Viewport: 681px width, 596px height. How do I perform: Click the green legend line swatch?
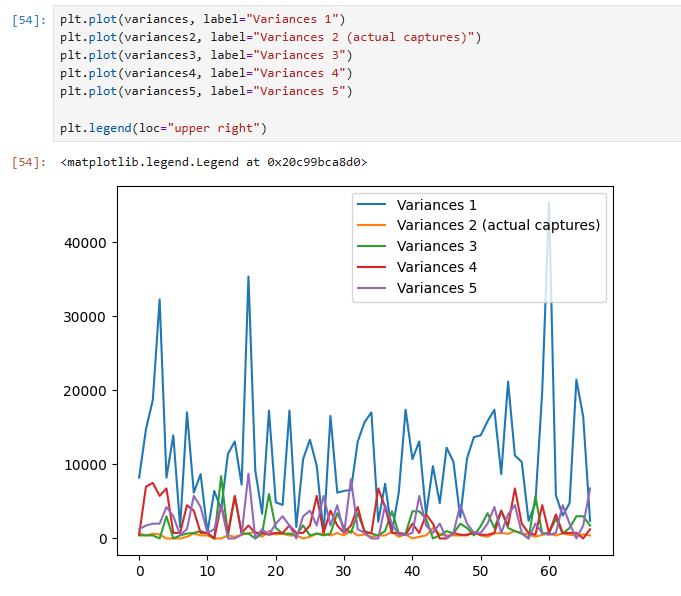371,246
